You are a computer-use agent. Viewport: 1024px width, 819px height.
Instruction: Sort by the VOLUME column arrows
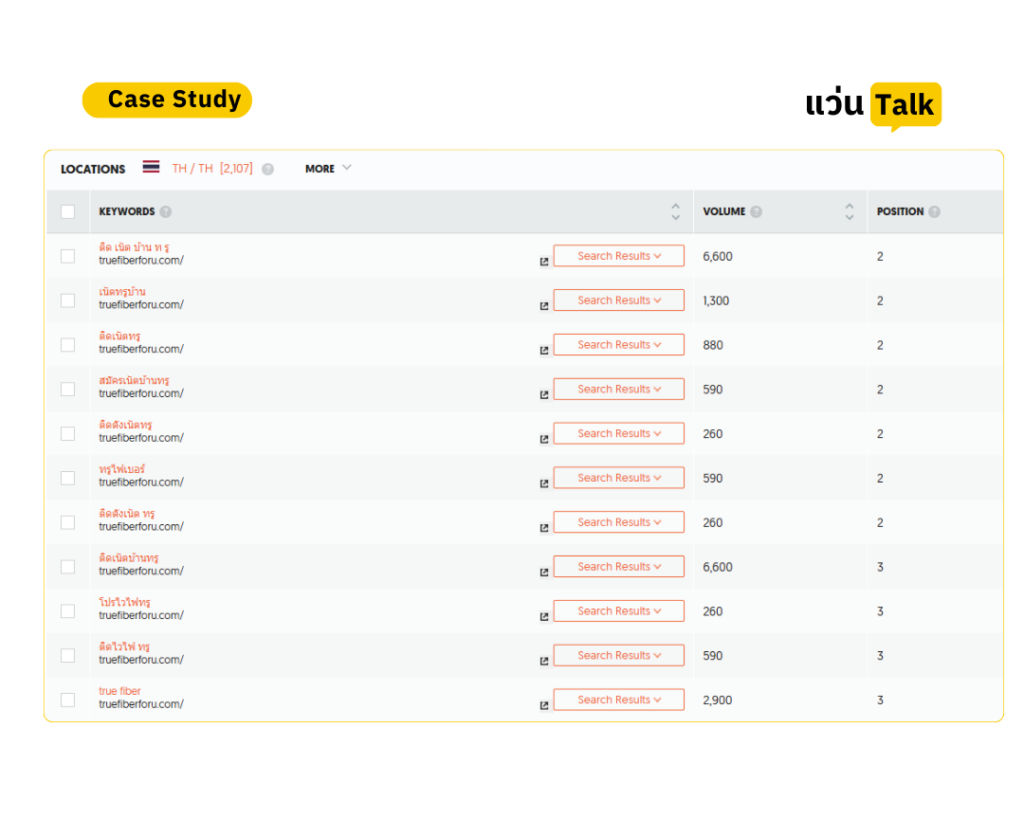(x=849, y=212)
